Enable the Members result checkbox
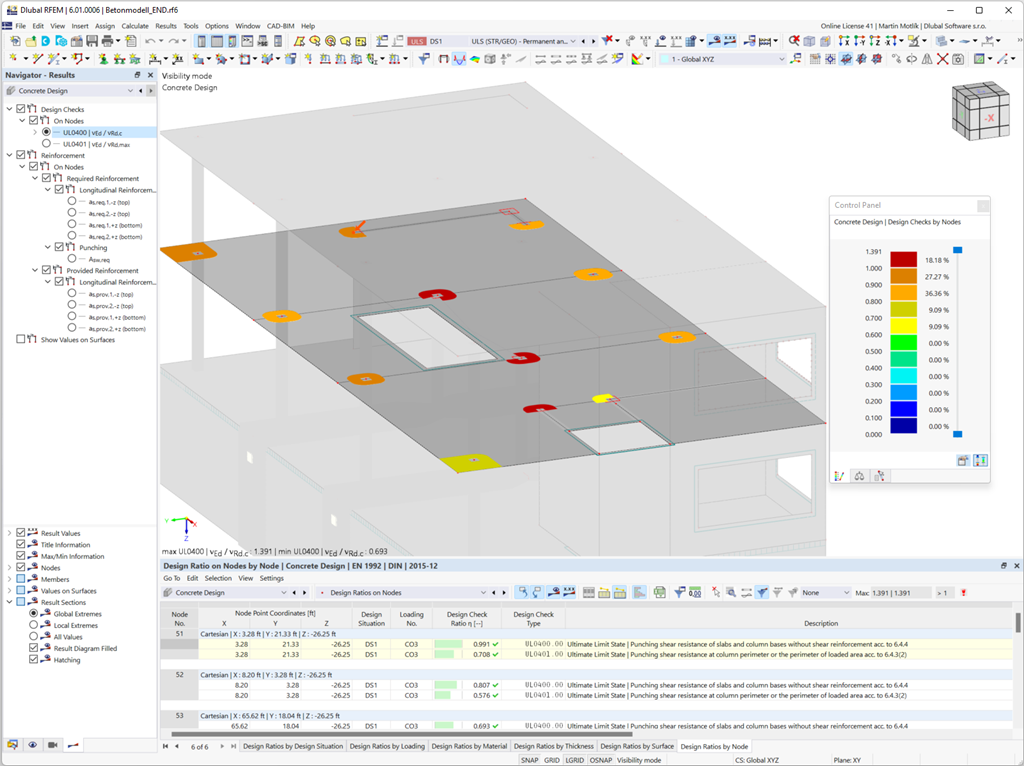The height and width of the screenshot is (766, 1024). point(20,579)
